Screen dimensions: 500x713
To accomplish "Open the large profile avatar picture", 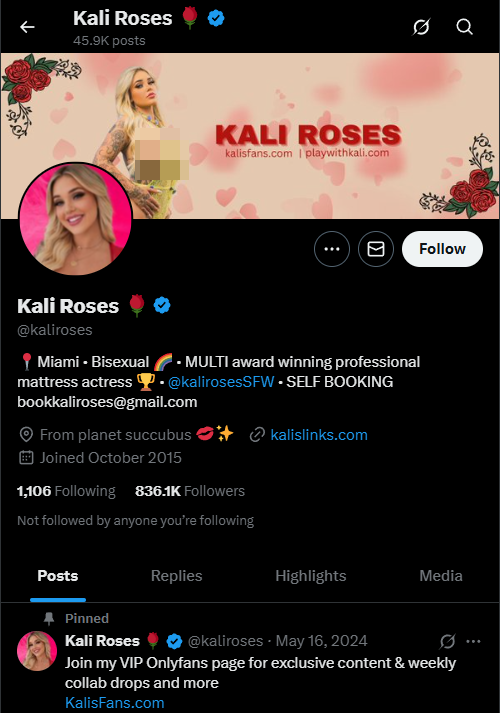I will click(75, 219).
